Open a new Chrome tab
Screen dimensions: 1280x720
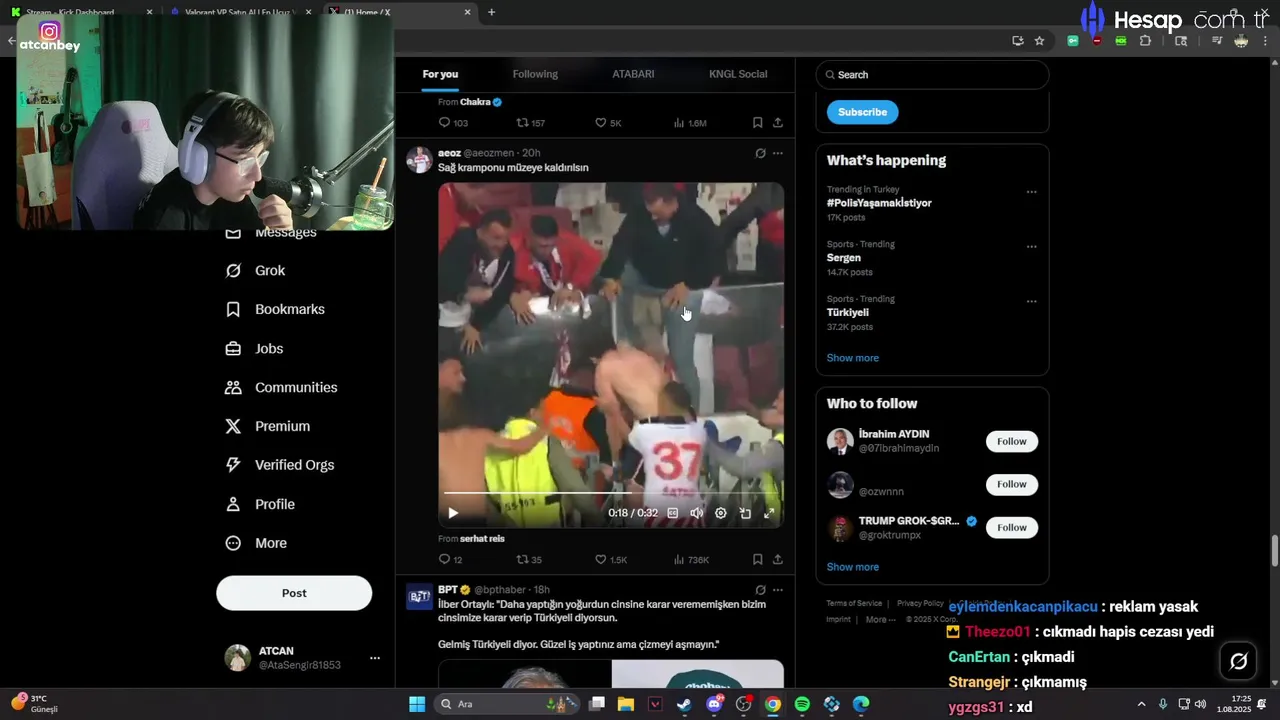pyautogui.click(x=491, y=12)
